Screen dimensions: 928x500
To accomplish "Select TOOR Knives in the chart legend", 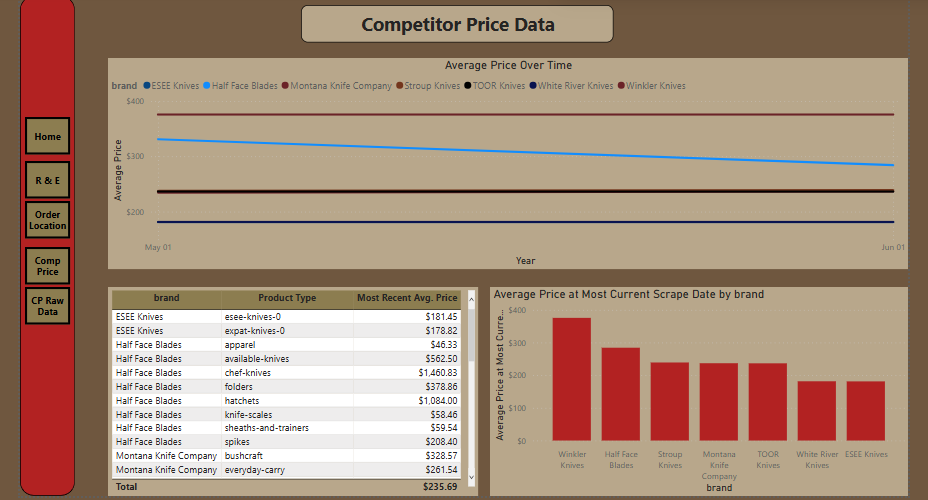I will [x=495, y=86].
